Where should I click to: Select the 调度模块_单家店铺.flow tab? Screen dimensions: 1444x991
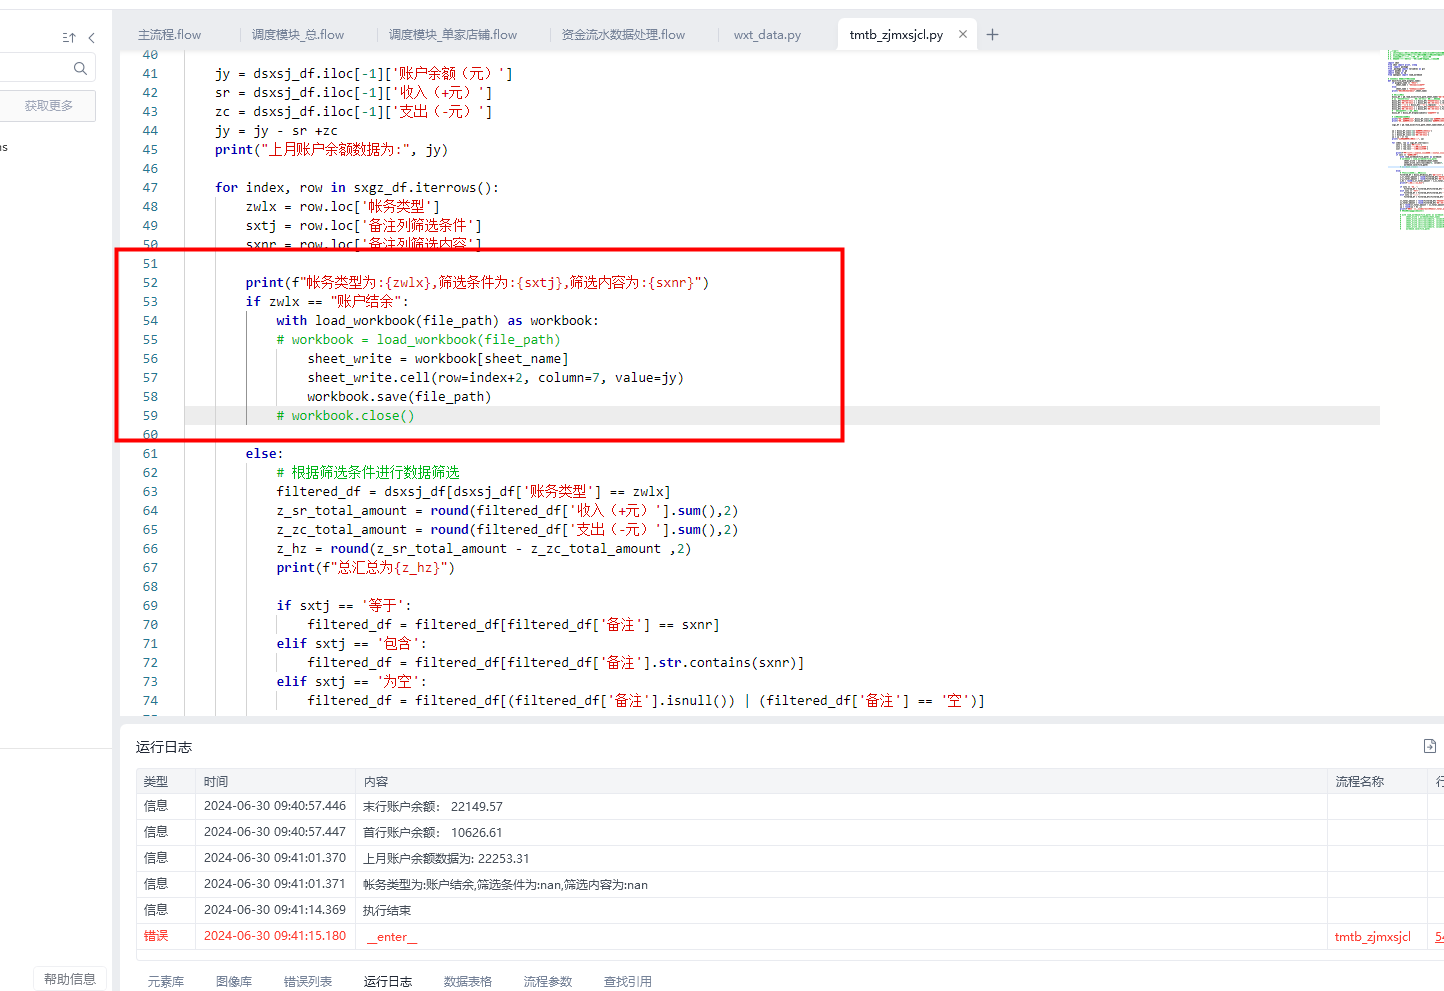click(x=452, y=35)
